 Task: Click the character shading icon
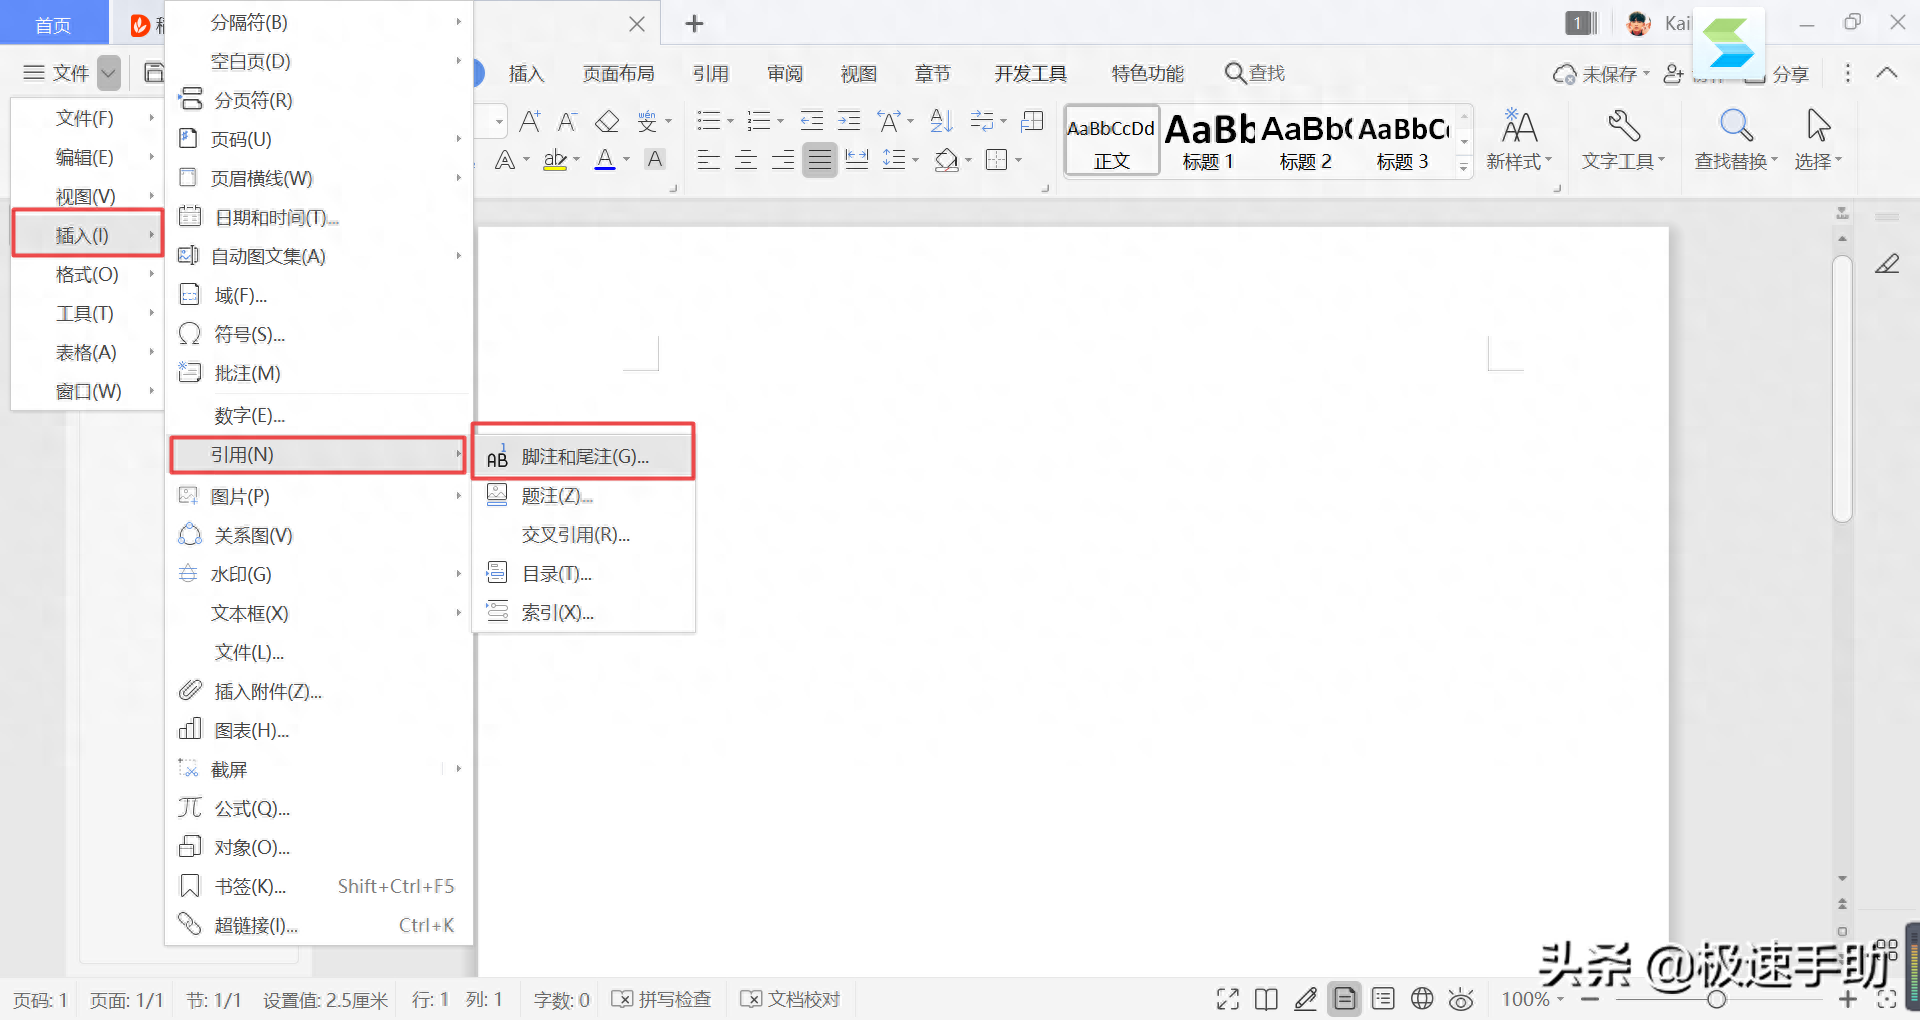(655, 159)
